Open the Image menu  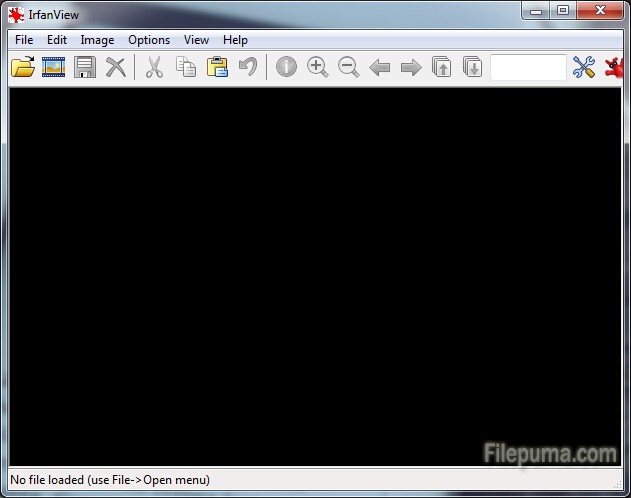[x=97, y=40]
